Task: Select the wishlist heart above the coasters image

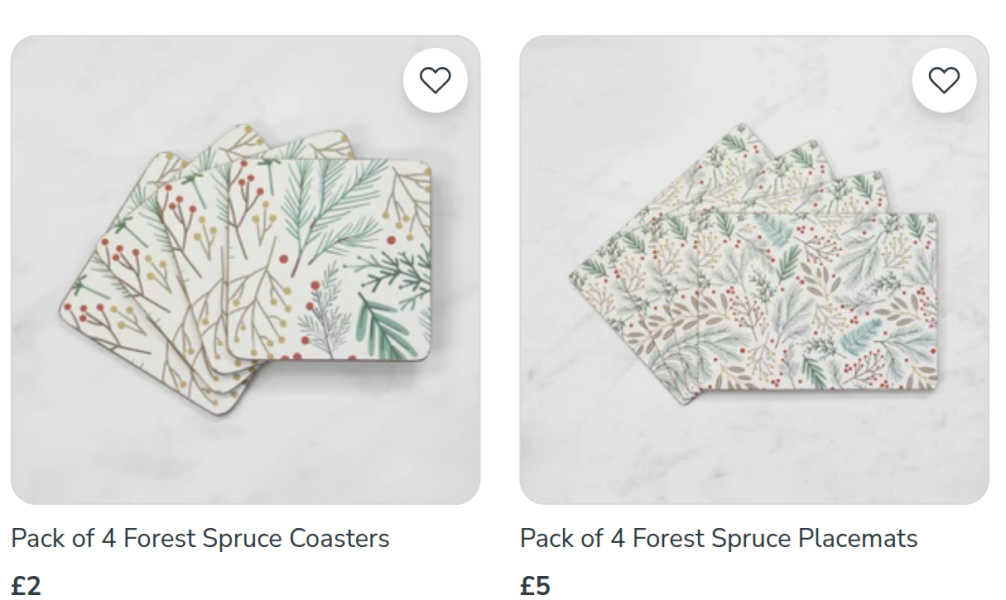Action: (434, 82)
